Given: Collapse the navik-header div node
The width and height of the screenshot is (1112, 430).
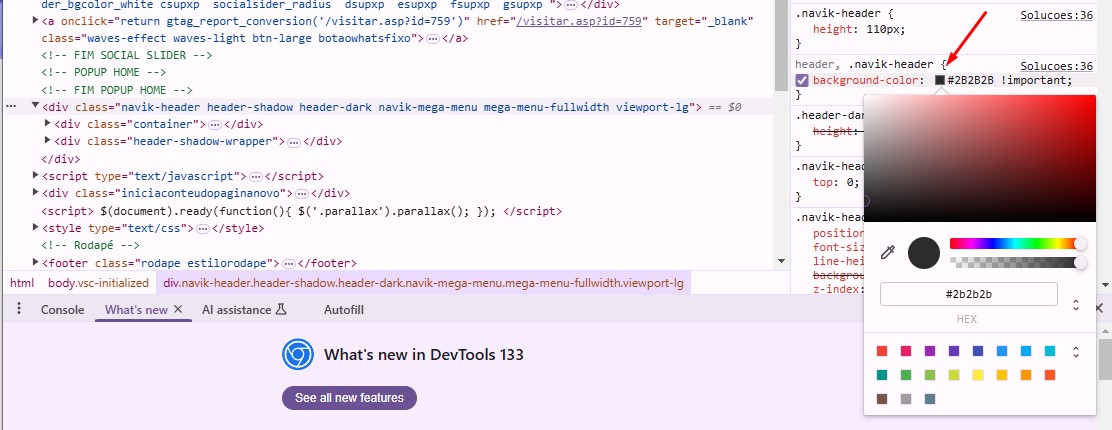Looking at the screenshot, I should (36, 106).
